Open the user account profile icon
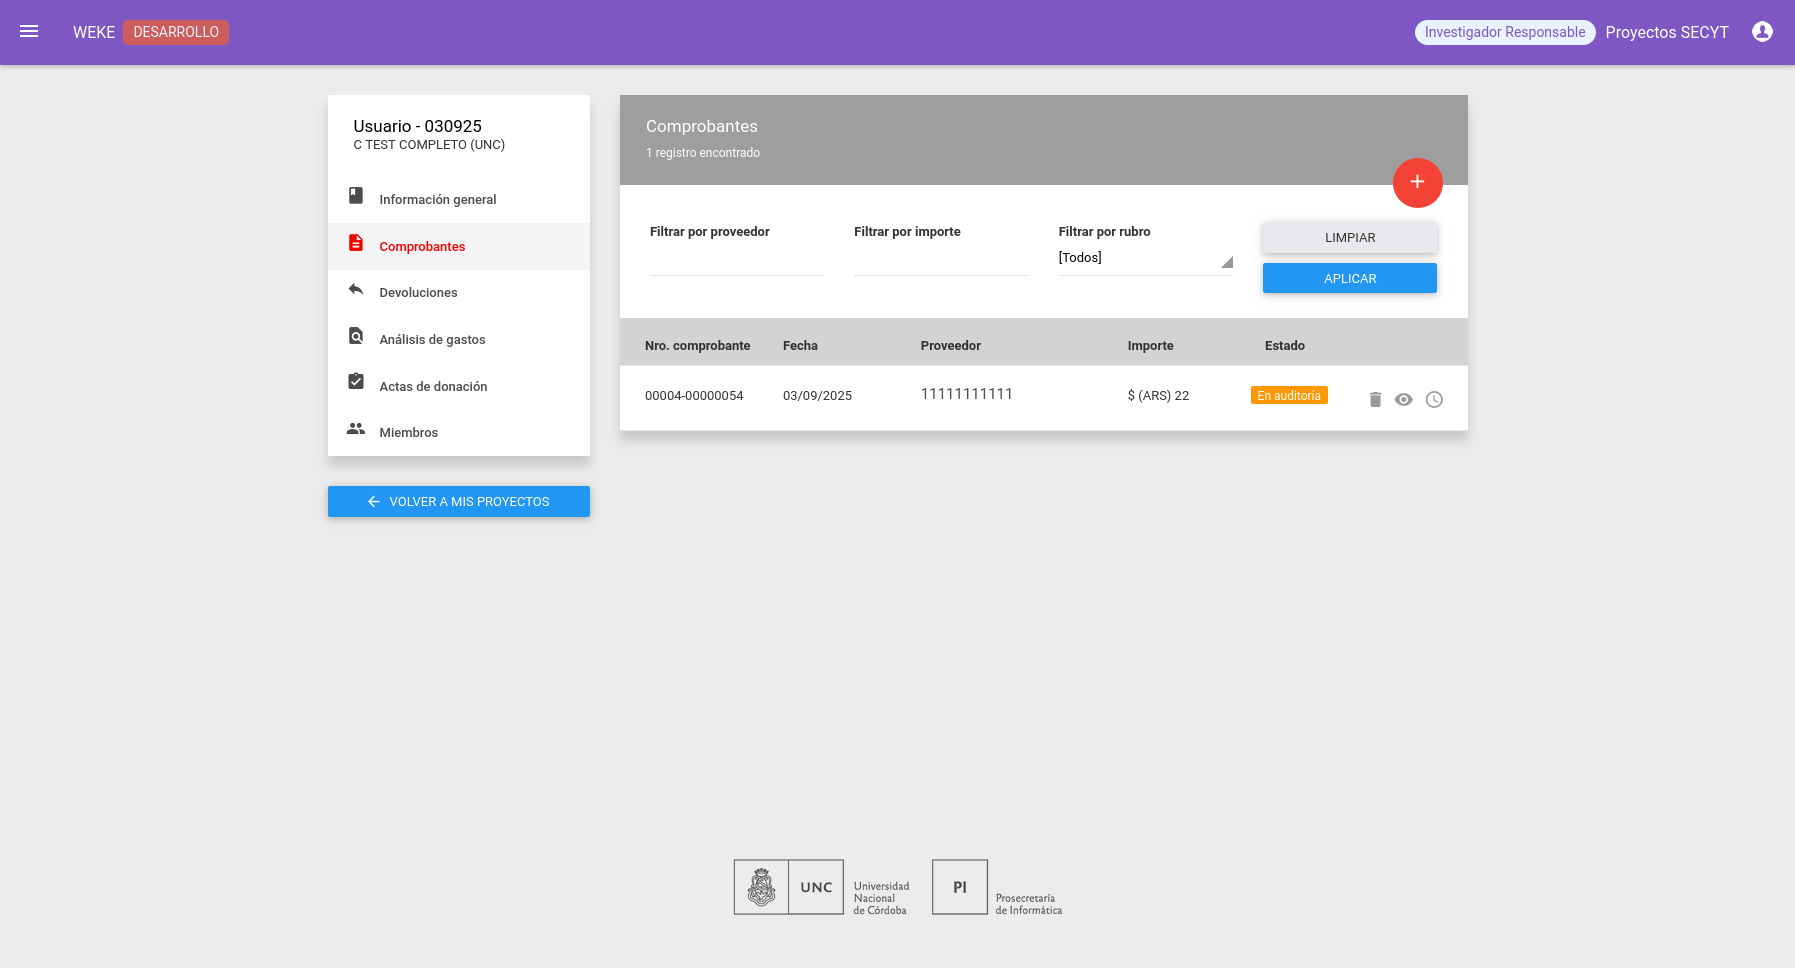 click(1762, 32)
